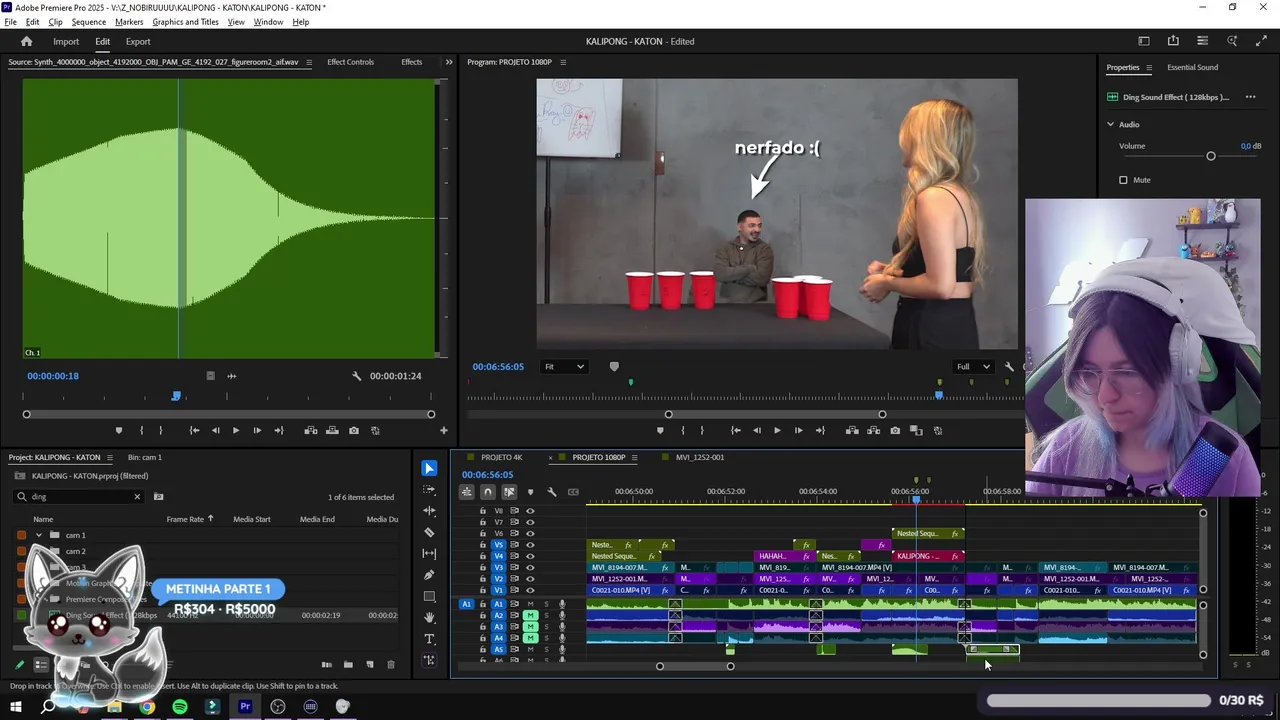Screen dimensions: 1280x720
Task: Toggle Linked Selection in timeline
Action: pyautogui.click(x=509, y=492)
